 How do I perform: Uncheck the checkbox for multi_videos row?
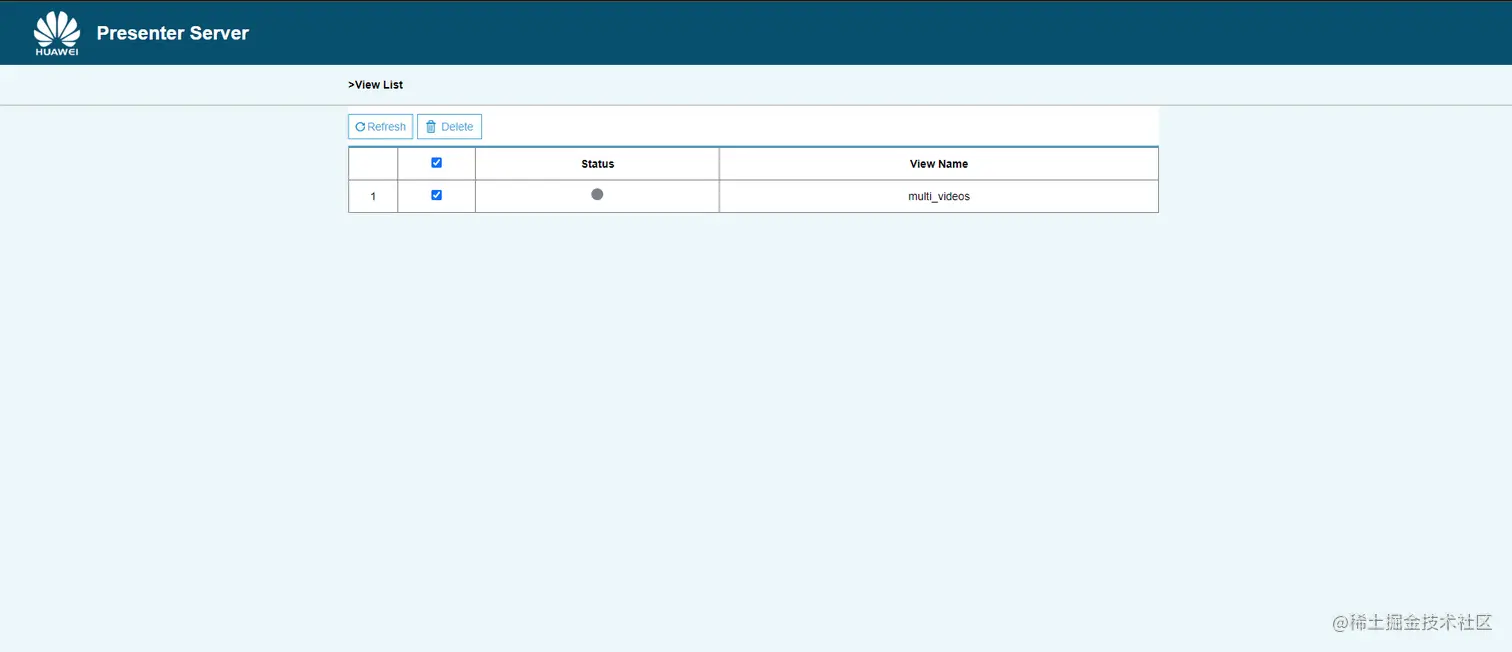(x=436, y=195)
